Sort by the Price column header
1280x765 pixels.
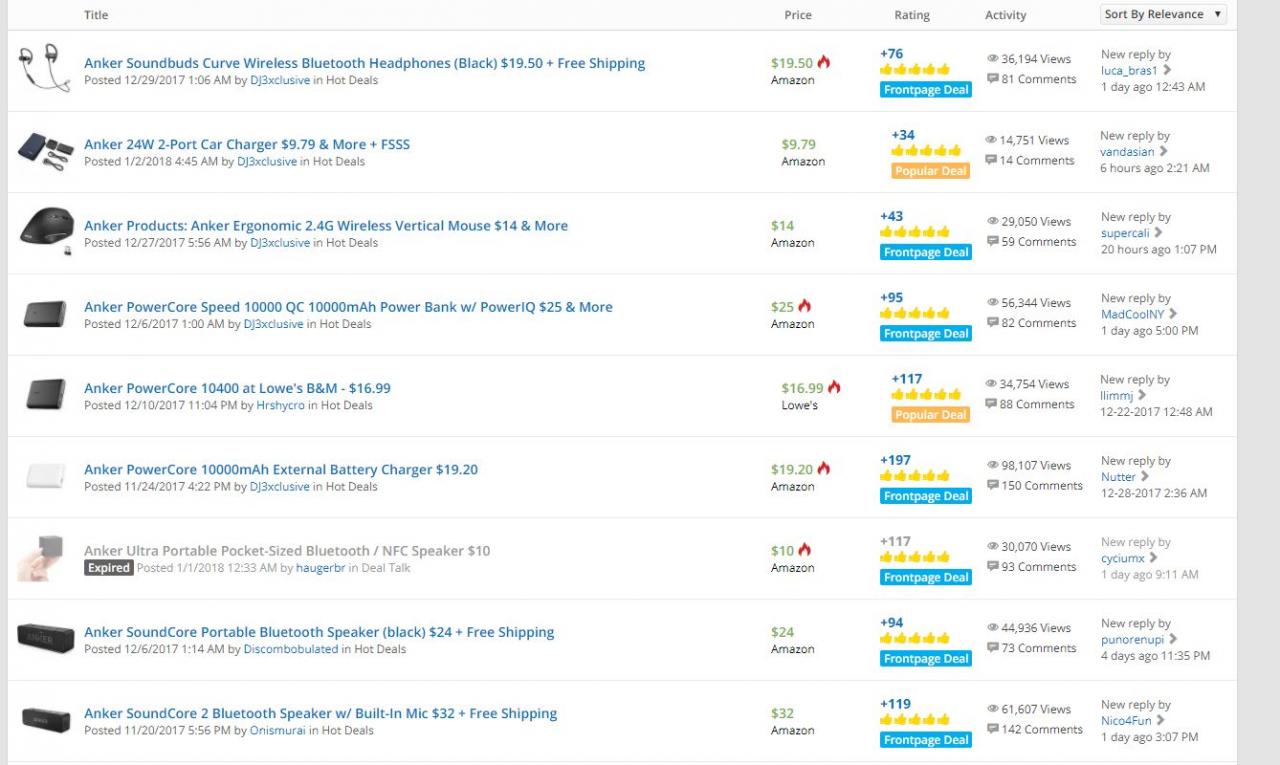click(x=798, y=15)
